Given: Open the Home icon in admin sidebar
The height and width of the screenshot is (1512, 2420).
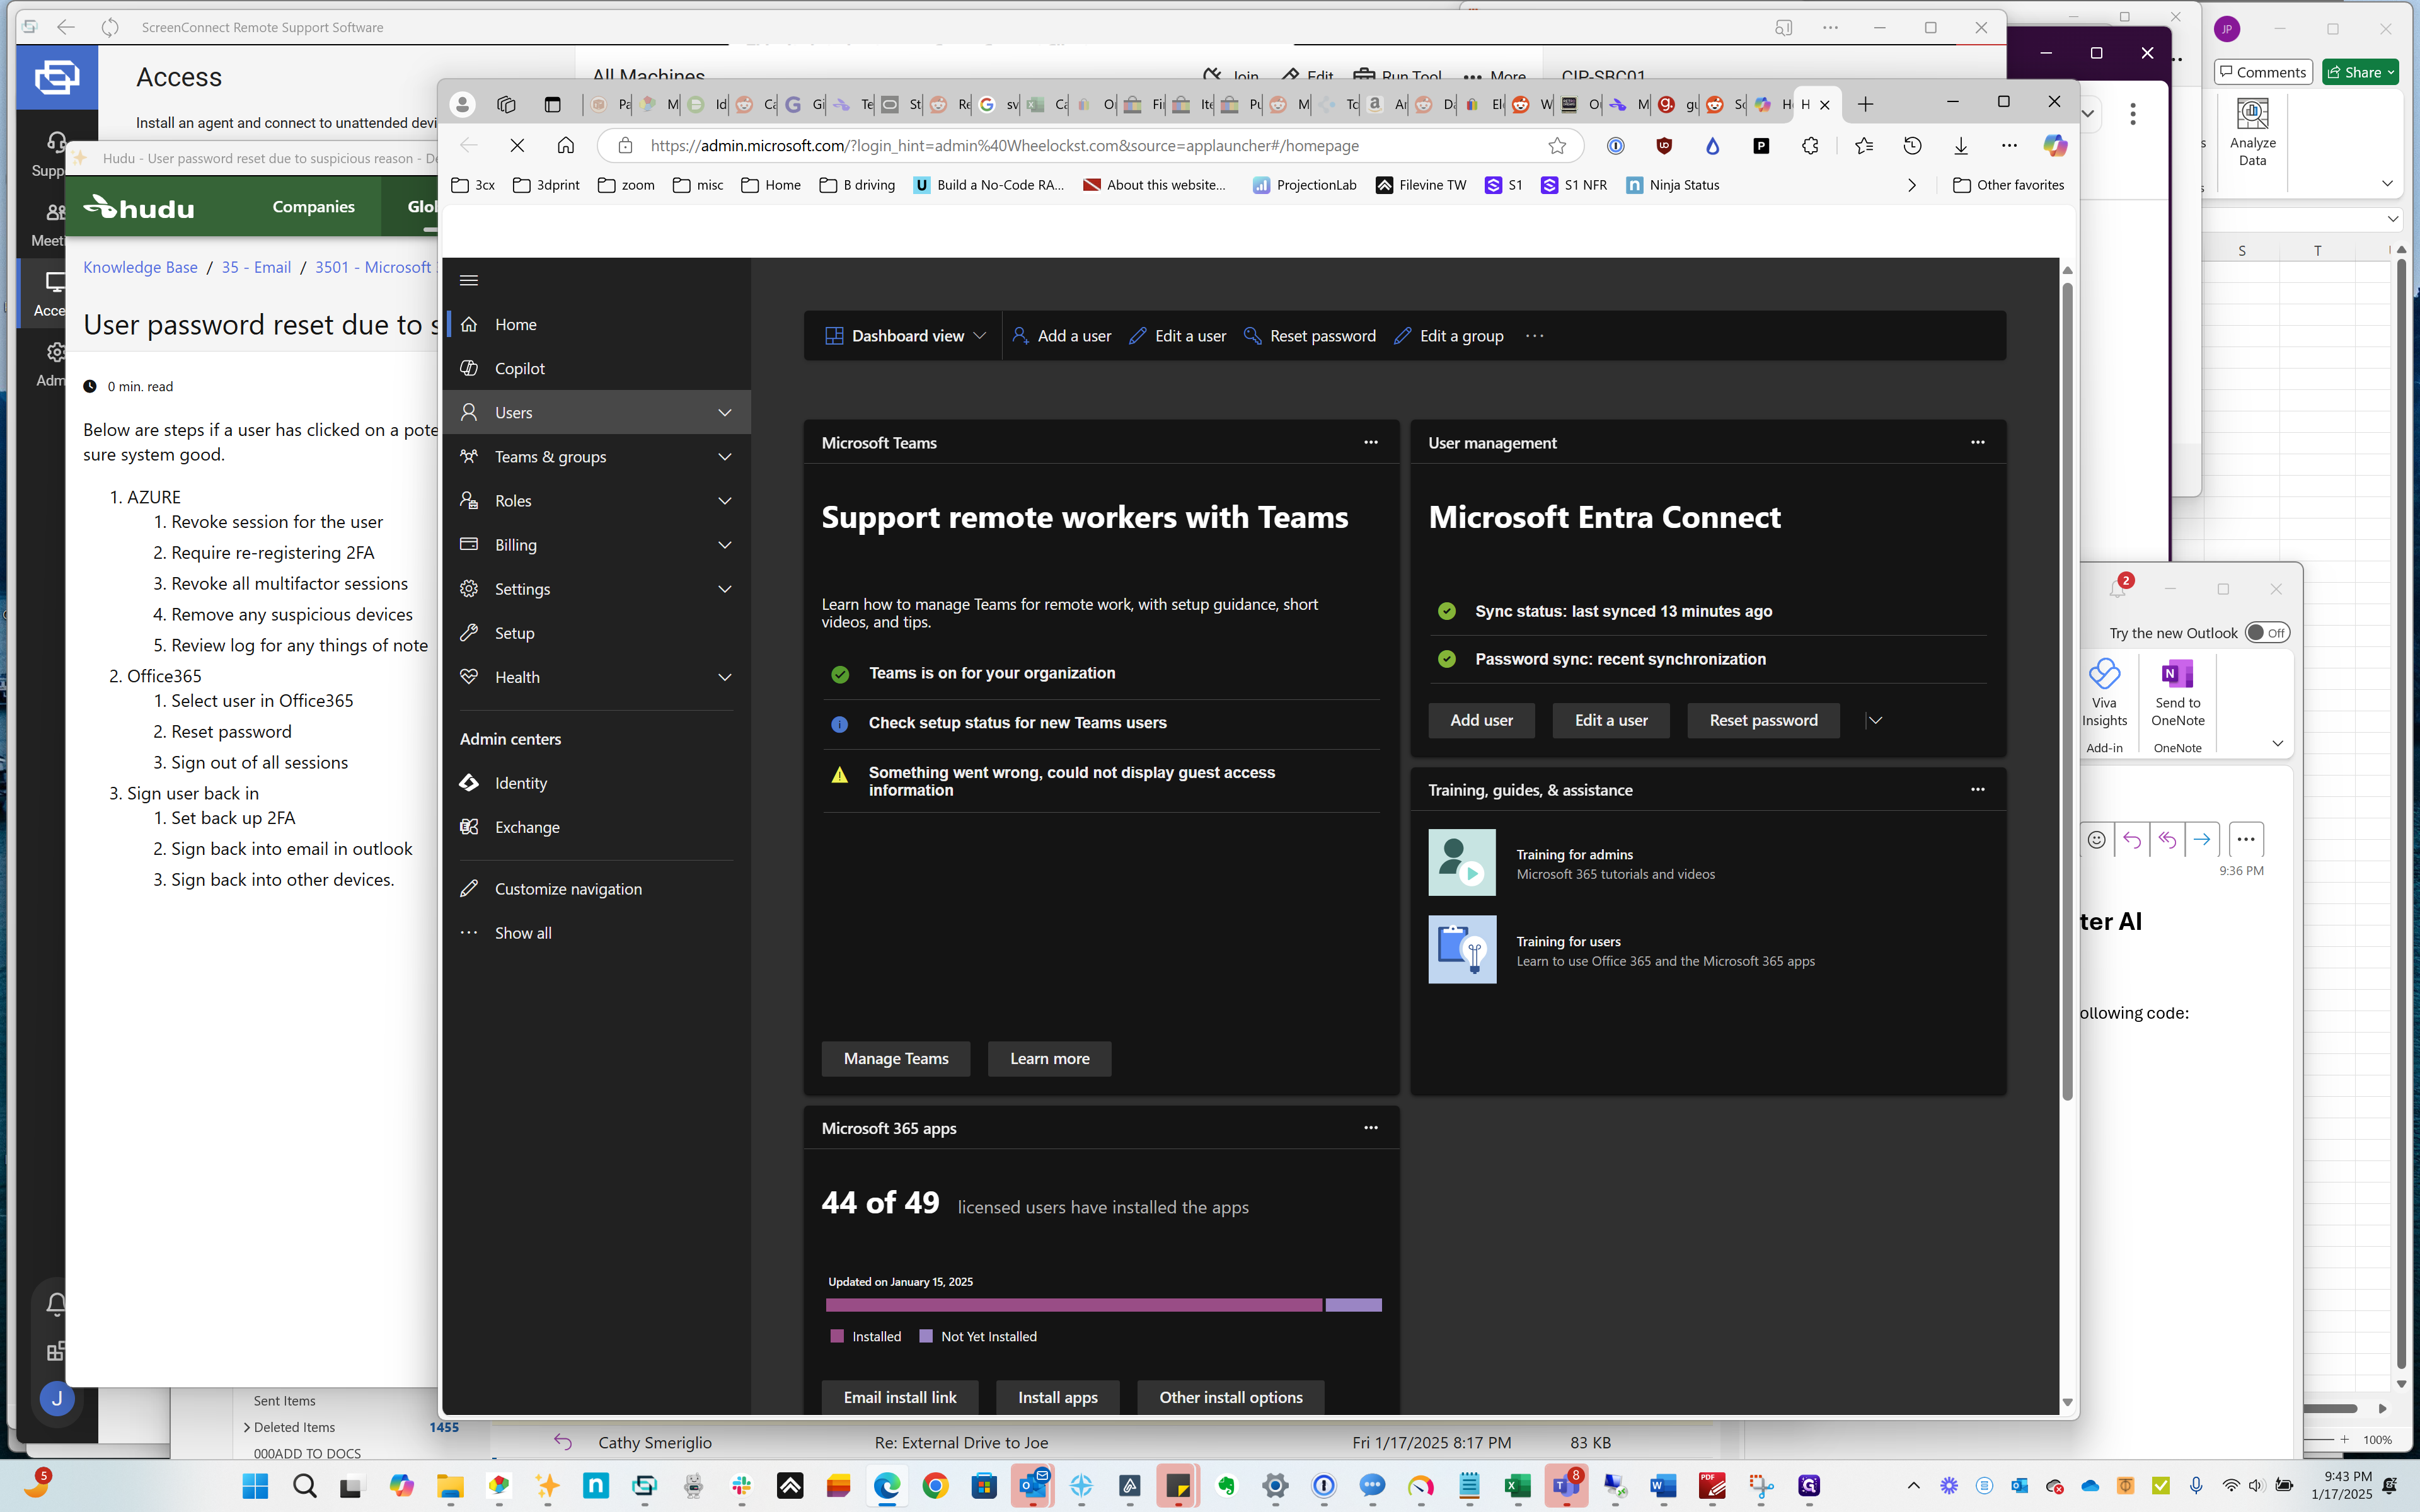Looking at the screenshot, I should tap(469, 324).
